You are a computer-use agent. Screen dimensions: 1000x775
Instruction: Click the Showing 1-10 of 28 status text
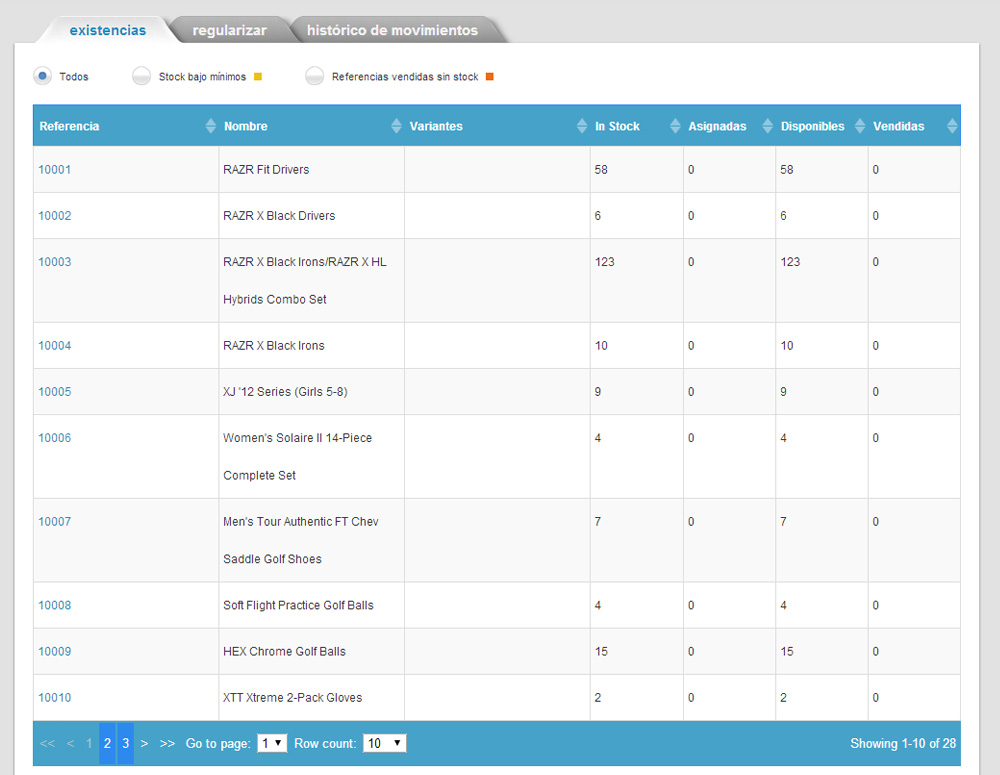pos(903,743)
